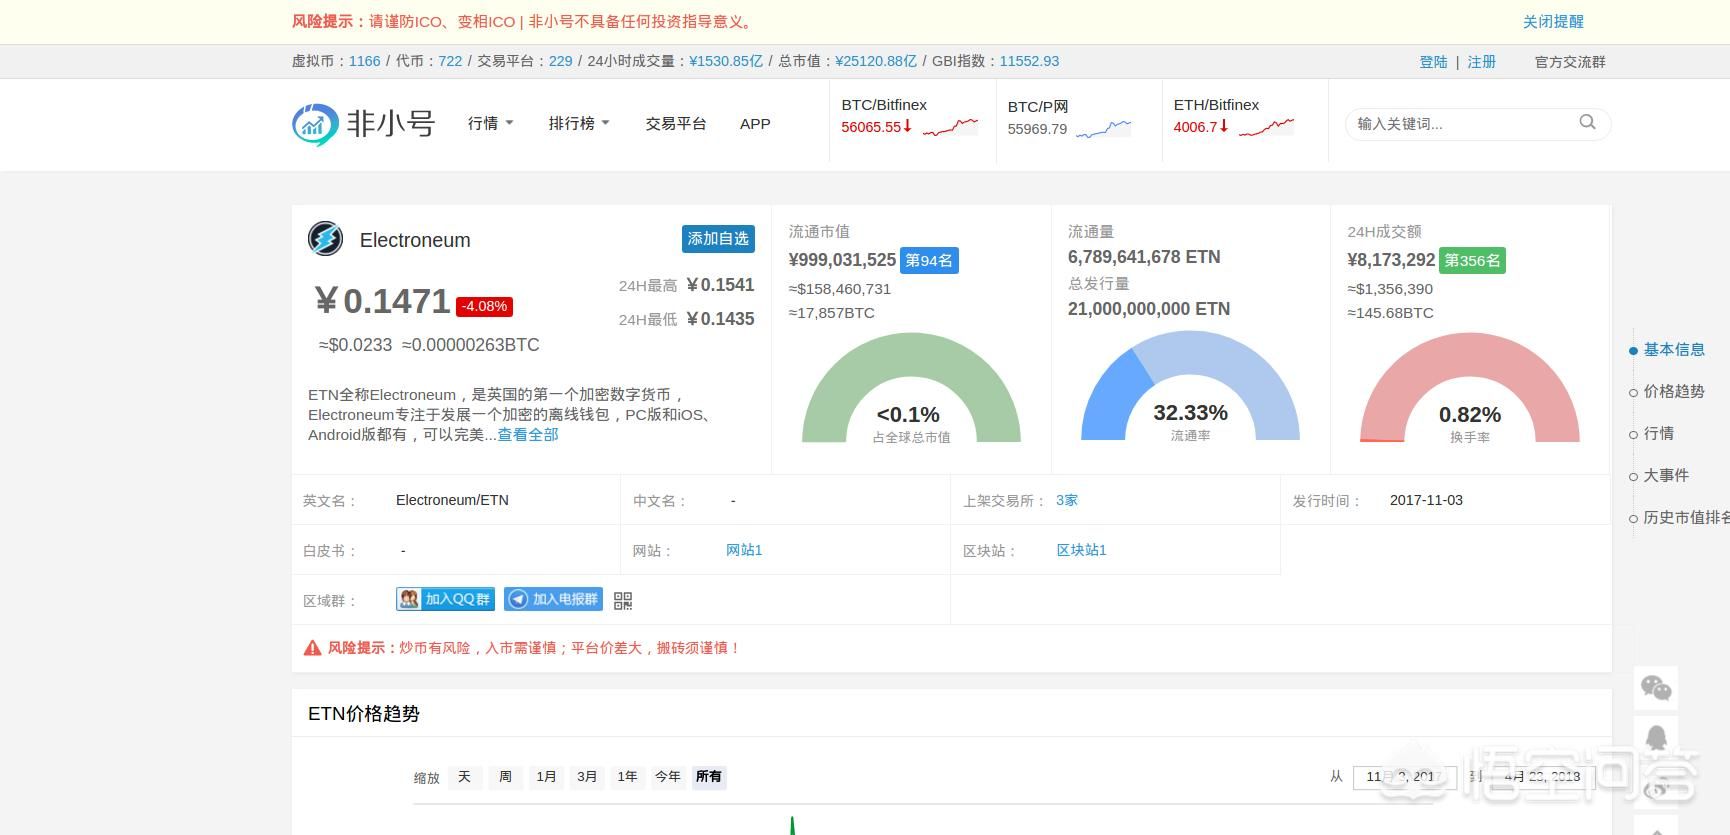Click the BTC/Bitfinex mini price chart
The height and width of the screenshot is (835, 1730).
pos(950,127)
